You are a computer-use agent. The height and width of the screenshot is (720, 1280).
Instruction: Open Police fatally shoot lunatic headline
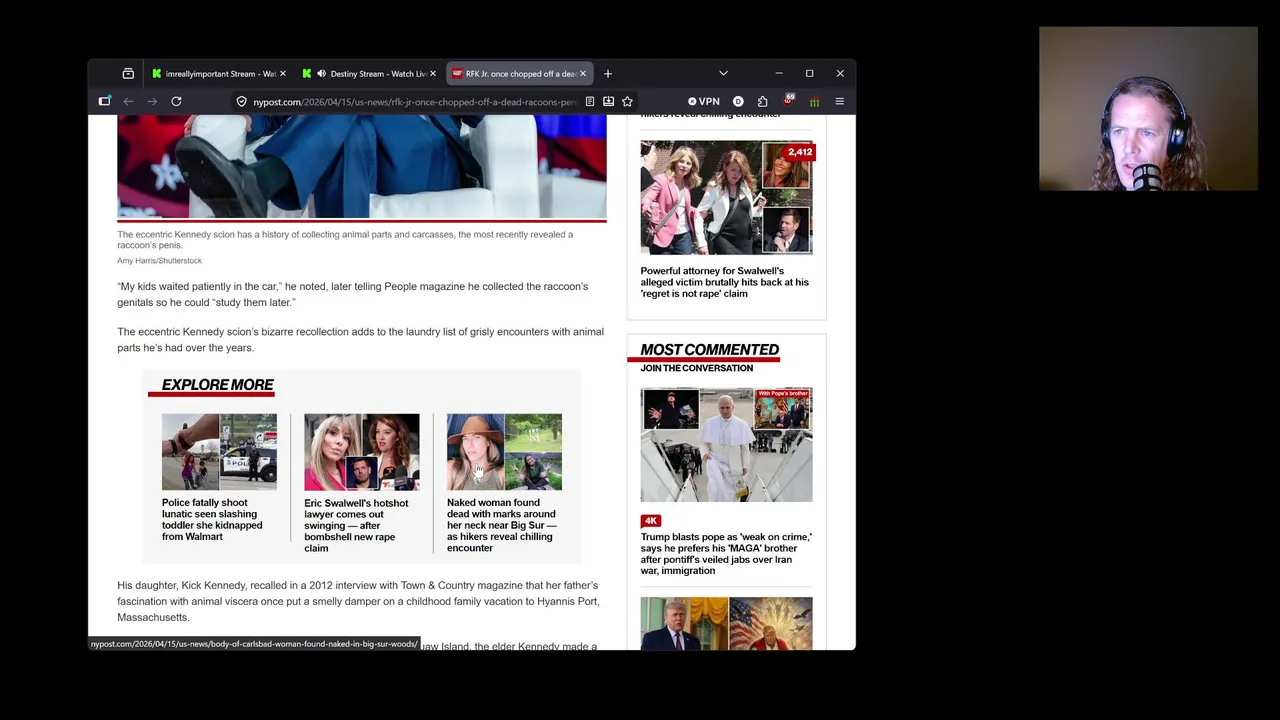pos(212,520)
